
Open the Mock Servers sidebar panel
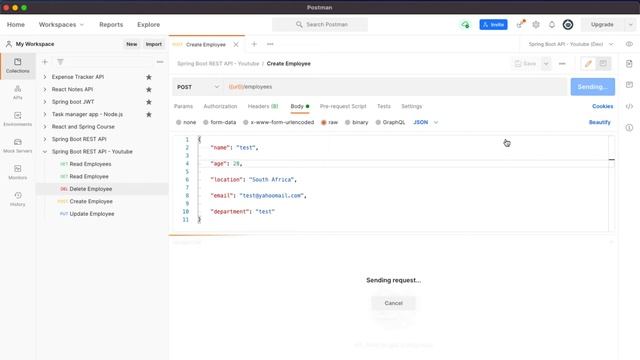pyautogui.click(x=18, y=146)
